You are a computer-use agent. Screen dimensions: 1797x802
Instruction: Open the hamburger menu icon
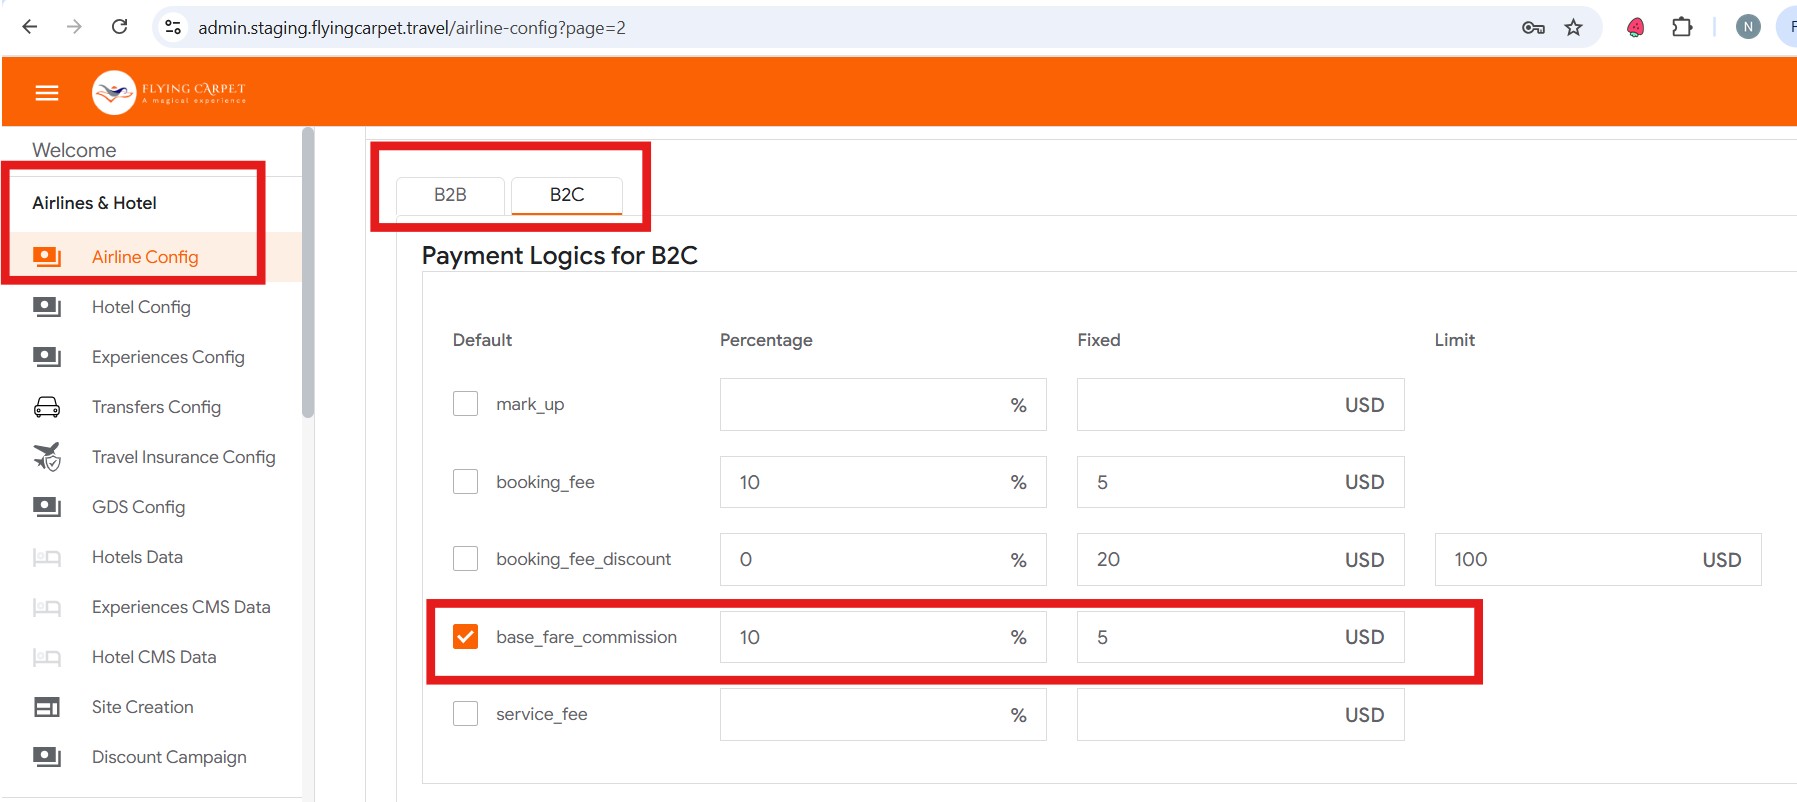pyautogui.click(x=47, y=93)
